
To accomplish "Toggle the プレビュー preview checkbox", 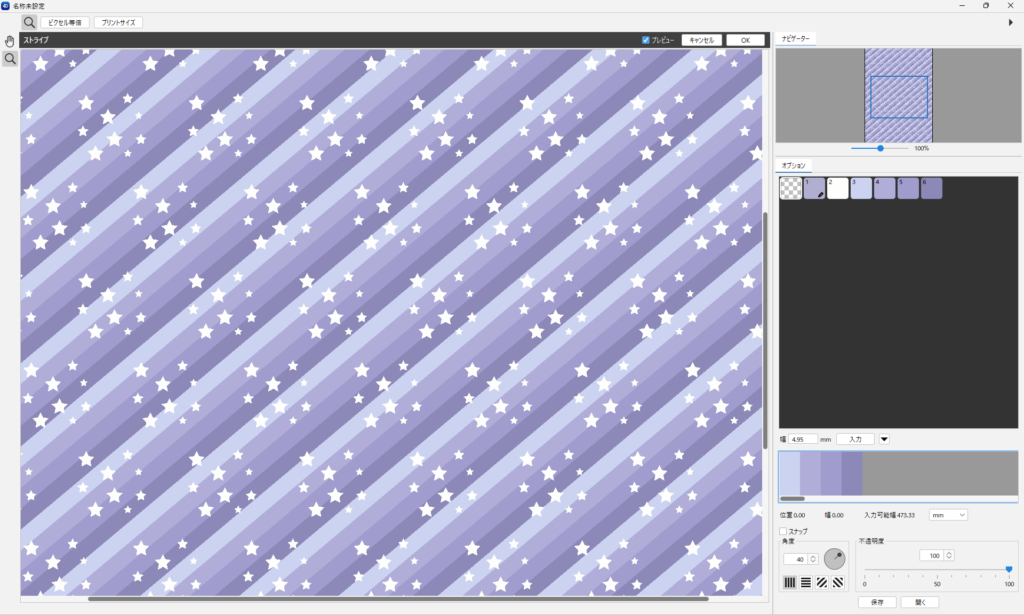I will tap(646, 40).
